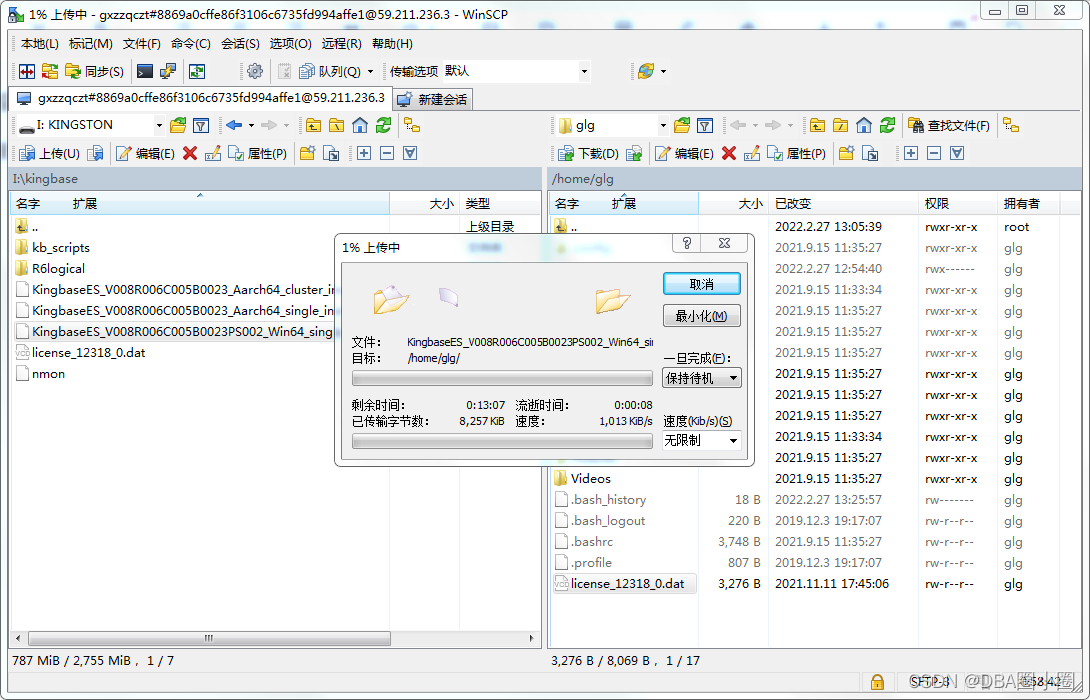Click the 查找文件(F) find files button

tap(949, 125)
